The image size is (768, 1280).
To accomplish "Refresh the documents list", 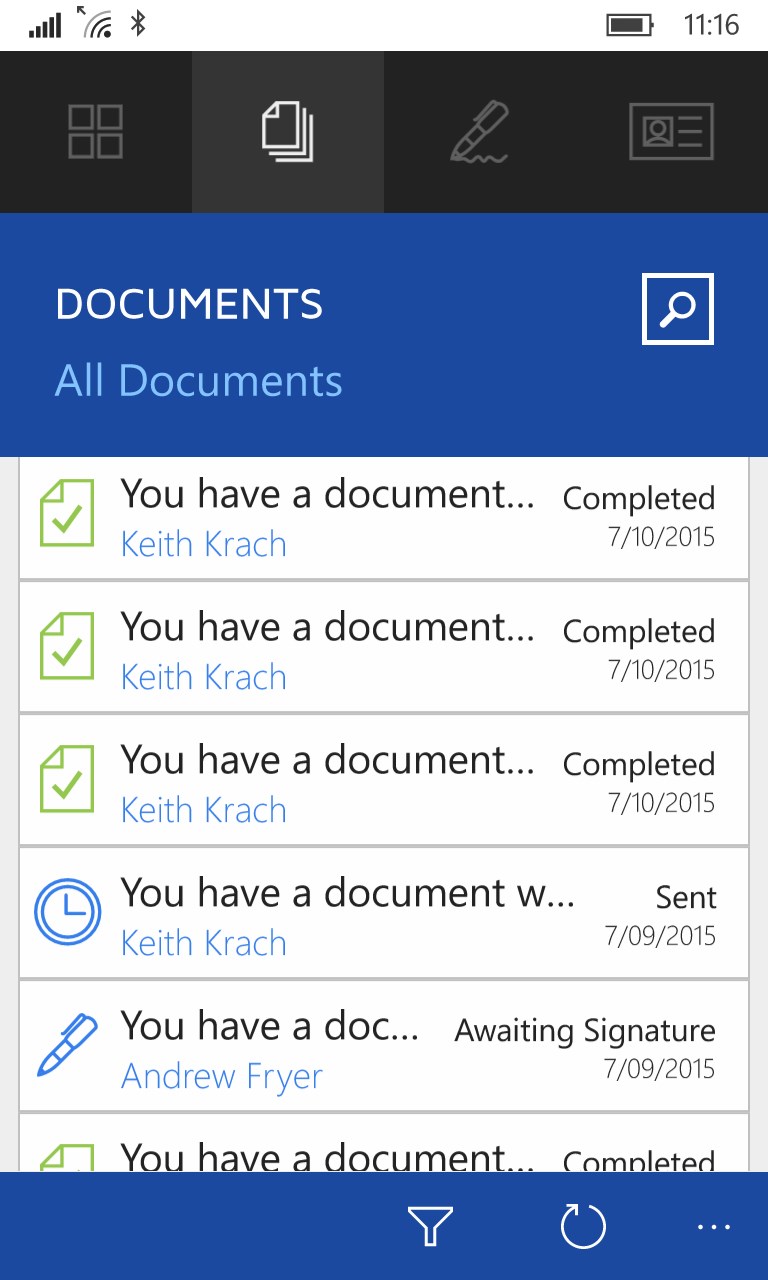I will (583, 1226).
